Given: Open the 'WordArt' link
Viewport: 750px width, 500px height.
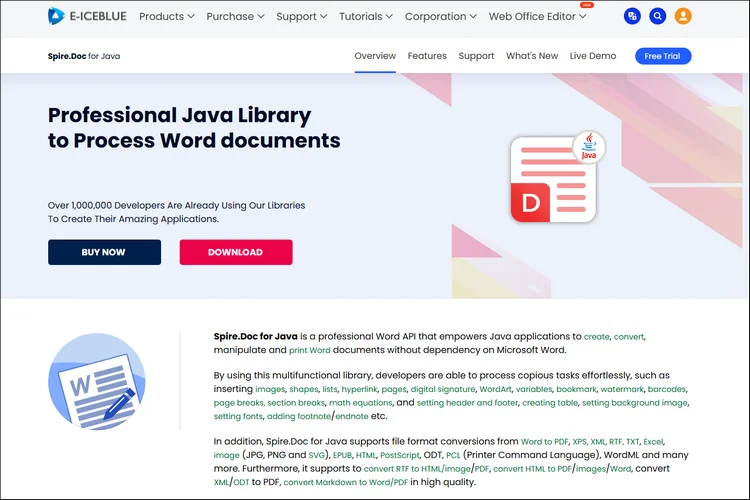Looking at the screenshot, I should [495, 389].
